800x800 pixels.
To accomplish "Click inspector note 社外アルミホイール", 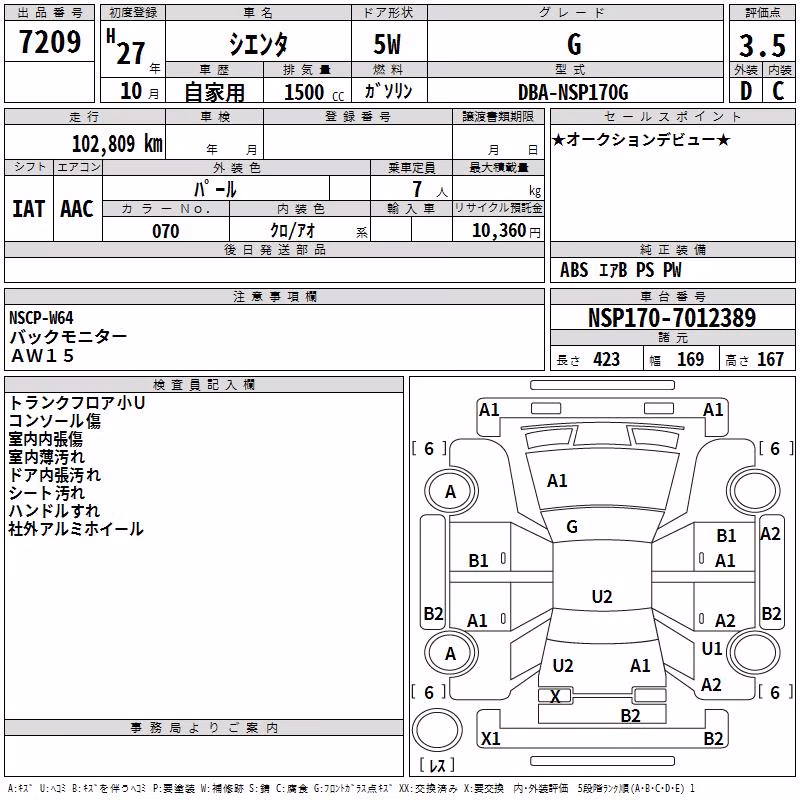I will coord(76,529).
